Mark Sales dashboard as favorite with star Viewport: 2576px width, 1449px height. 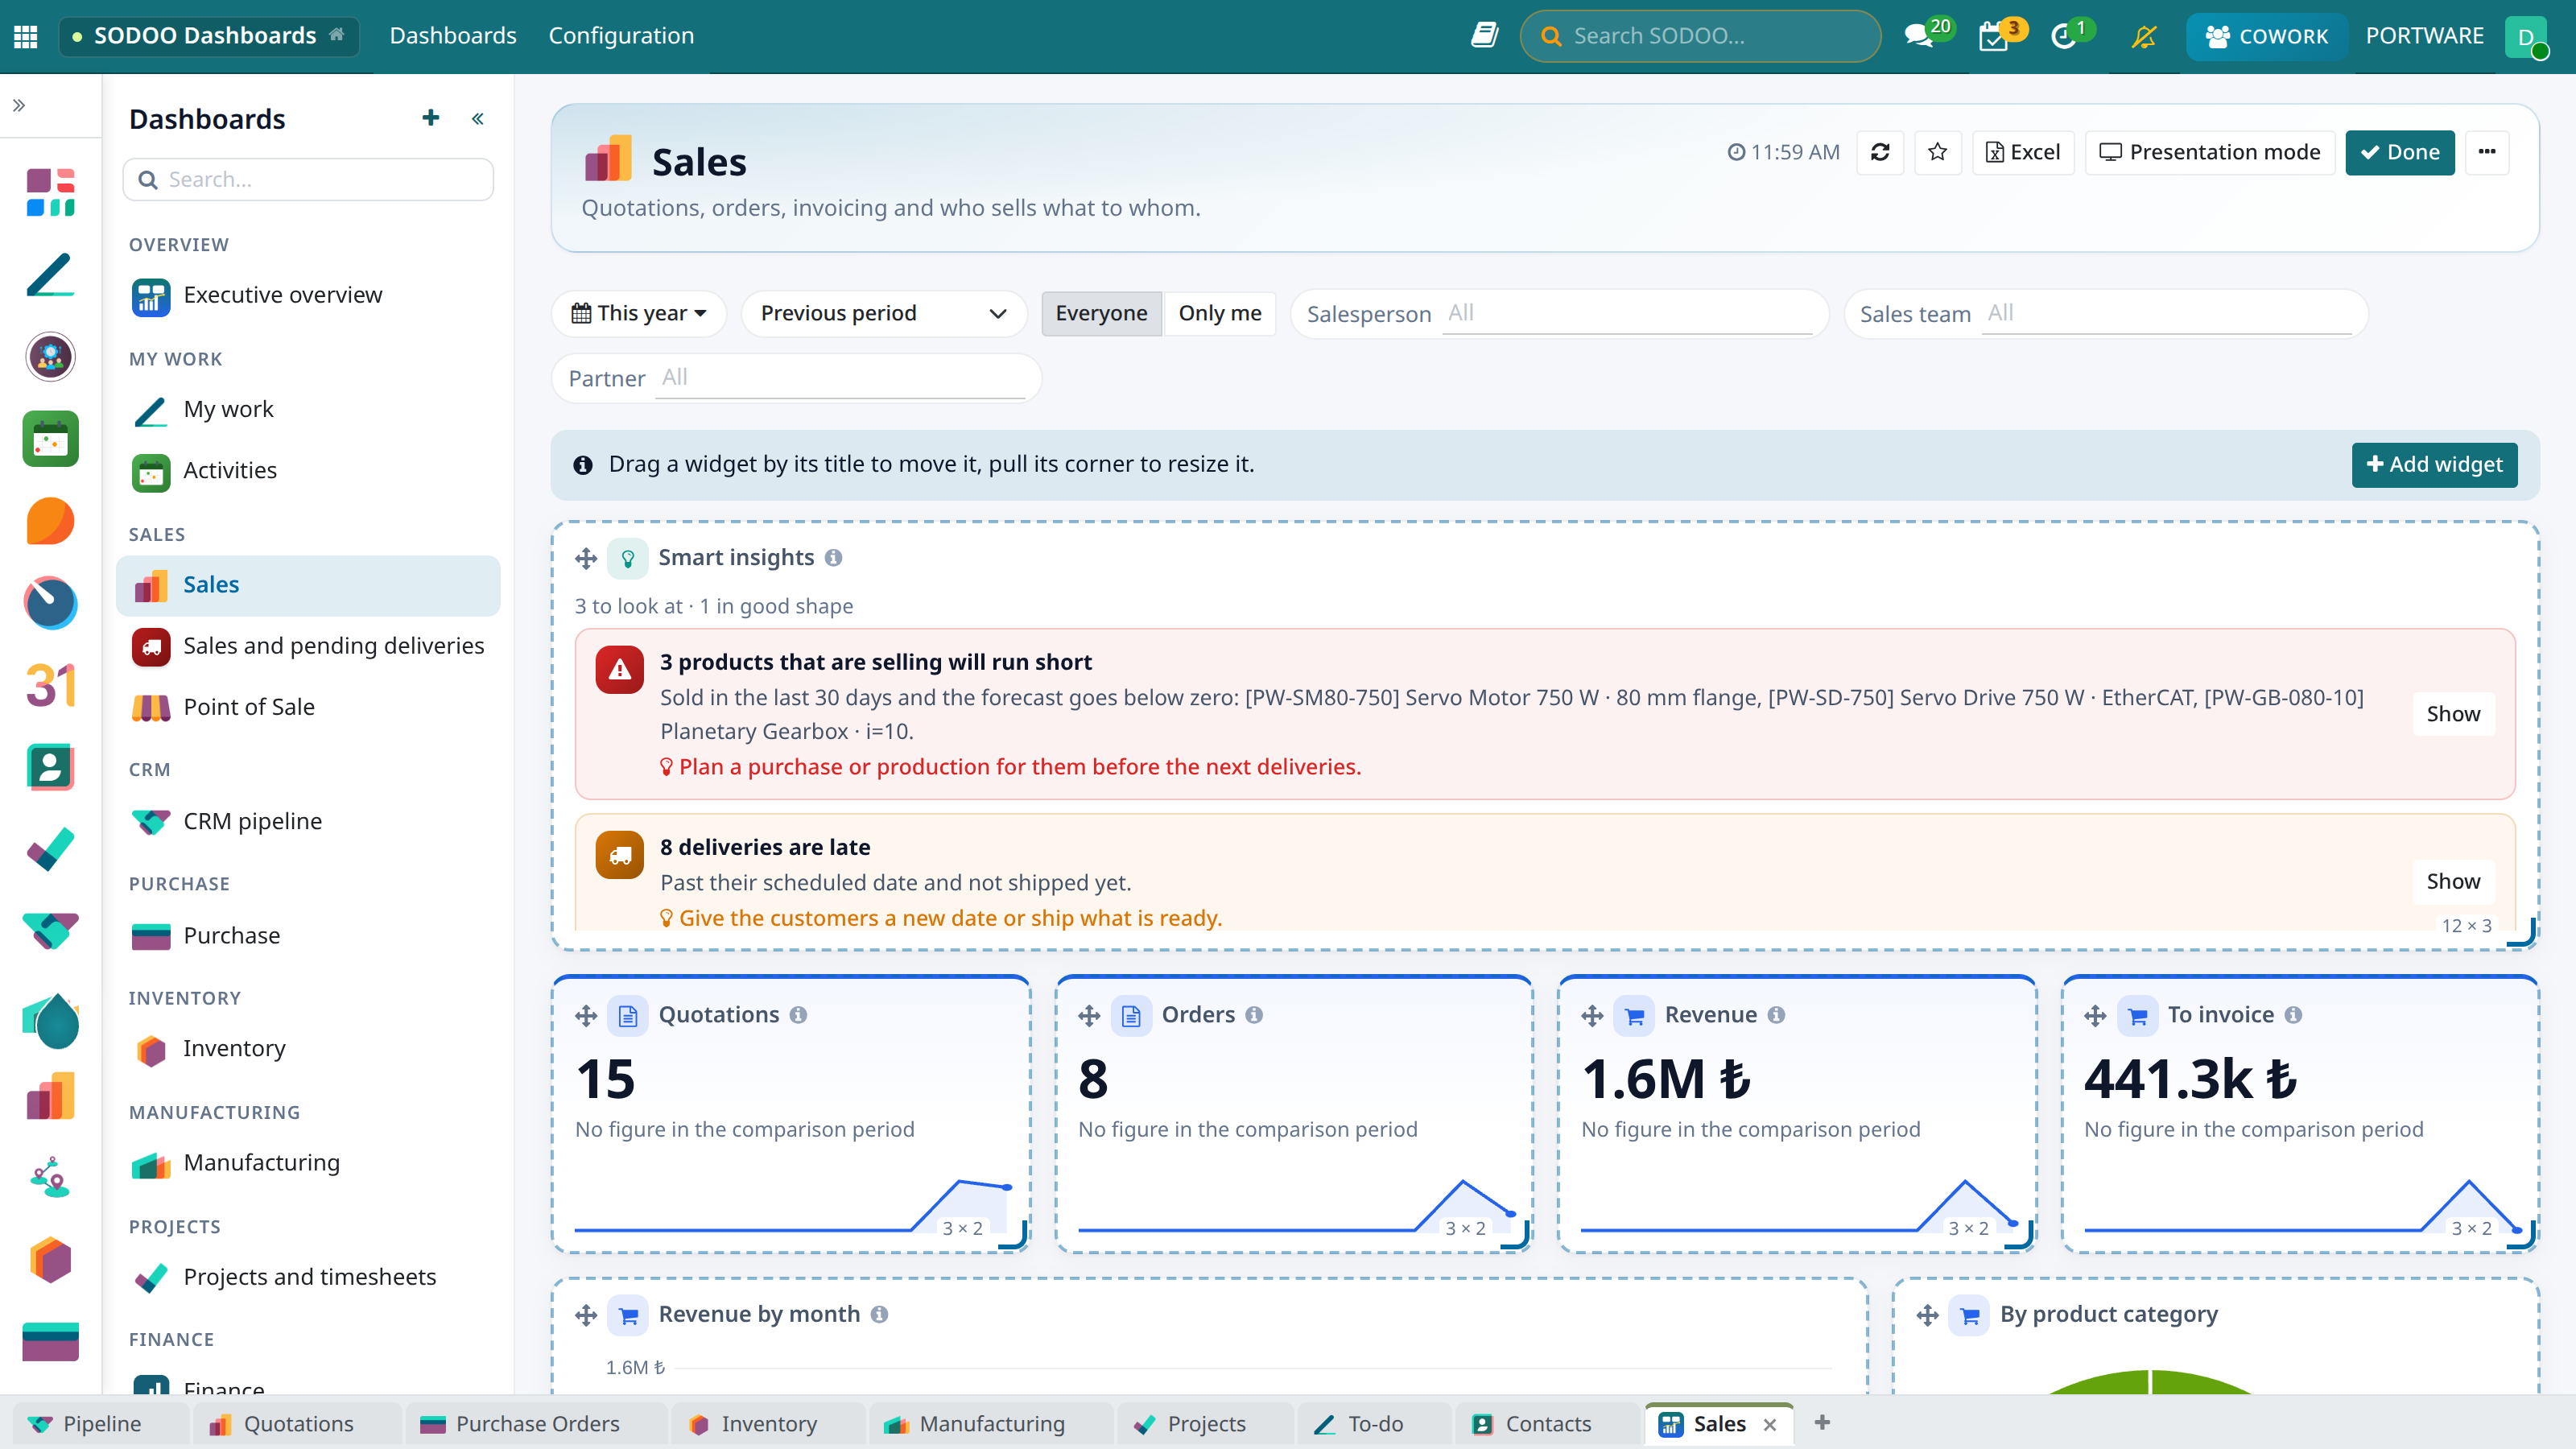tap(1937, 152)
